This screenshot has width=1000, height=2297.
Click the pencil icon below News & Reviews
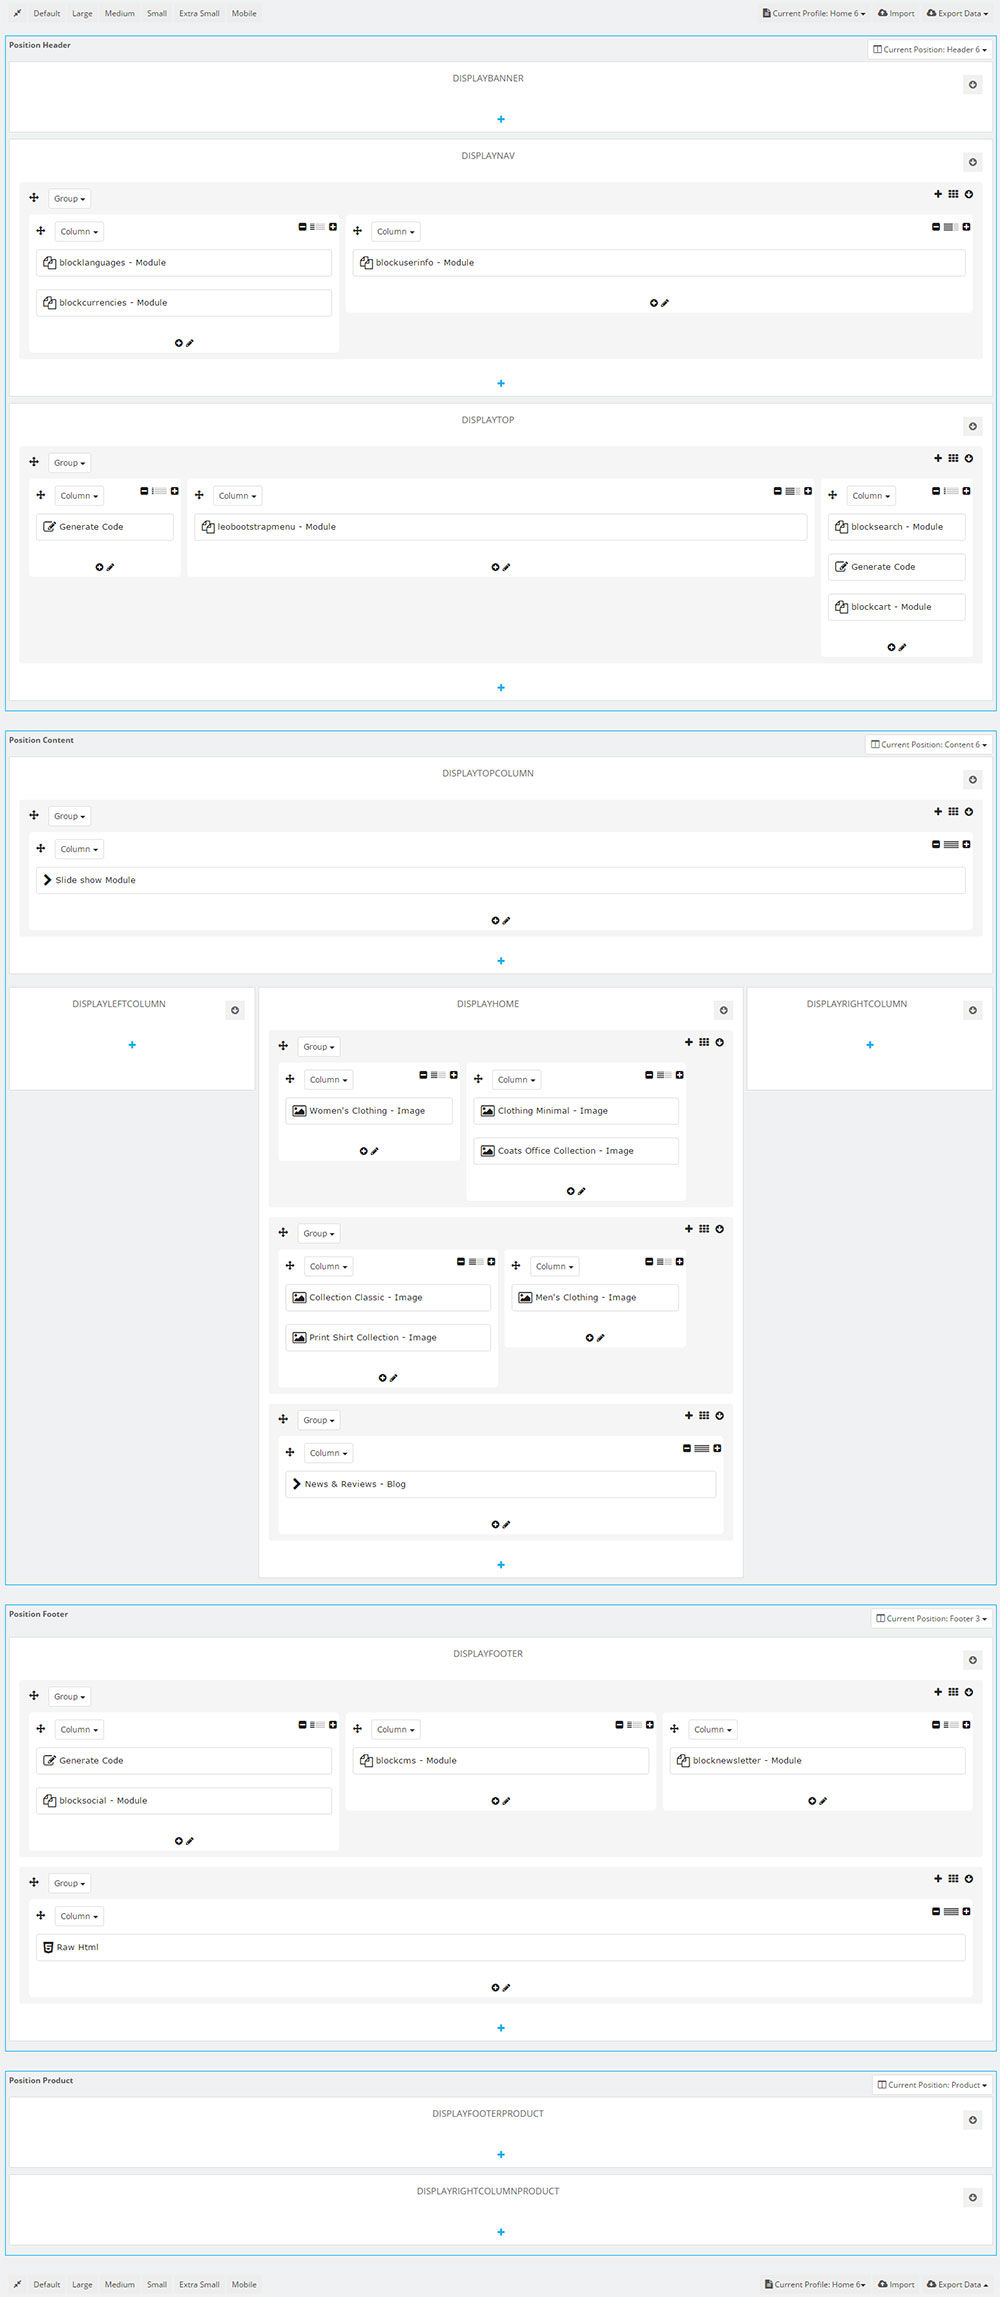pos(506,1524)
